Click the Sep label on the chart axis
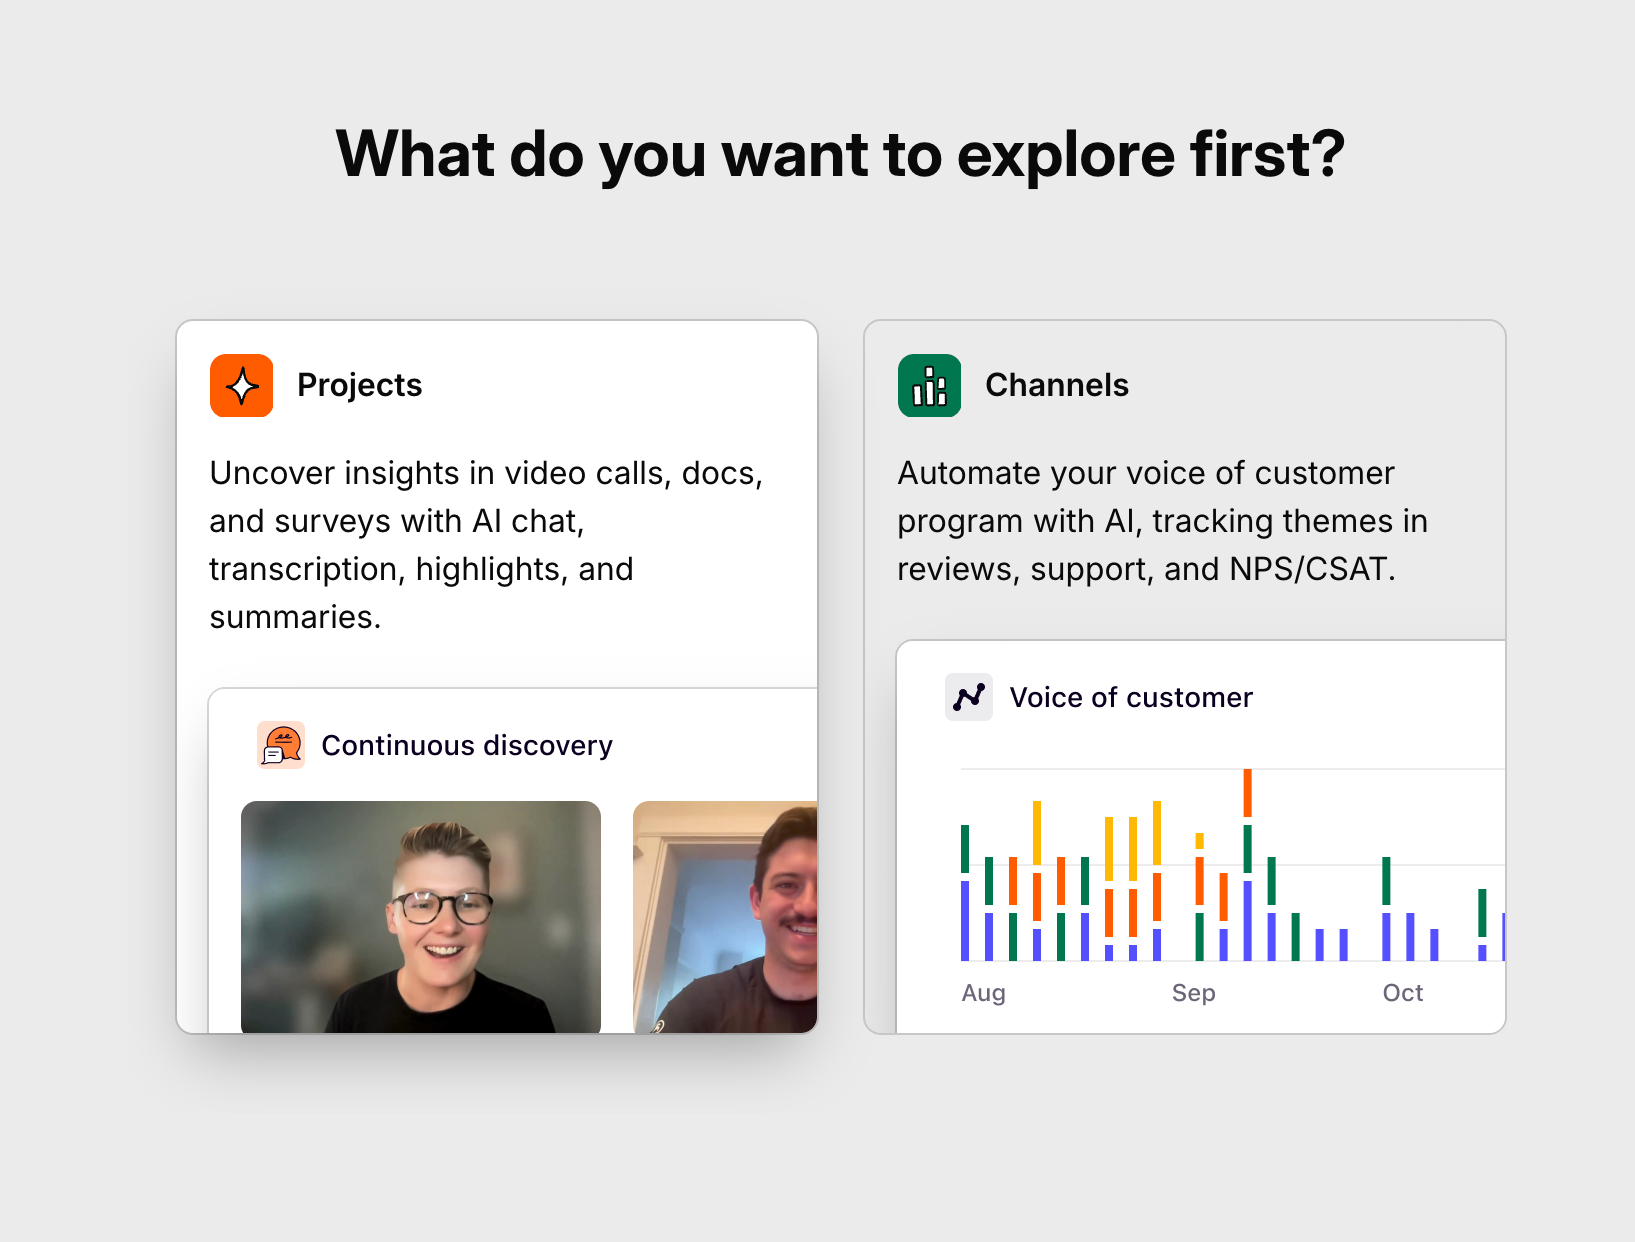 click(x=1193, y=993)
